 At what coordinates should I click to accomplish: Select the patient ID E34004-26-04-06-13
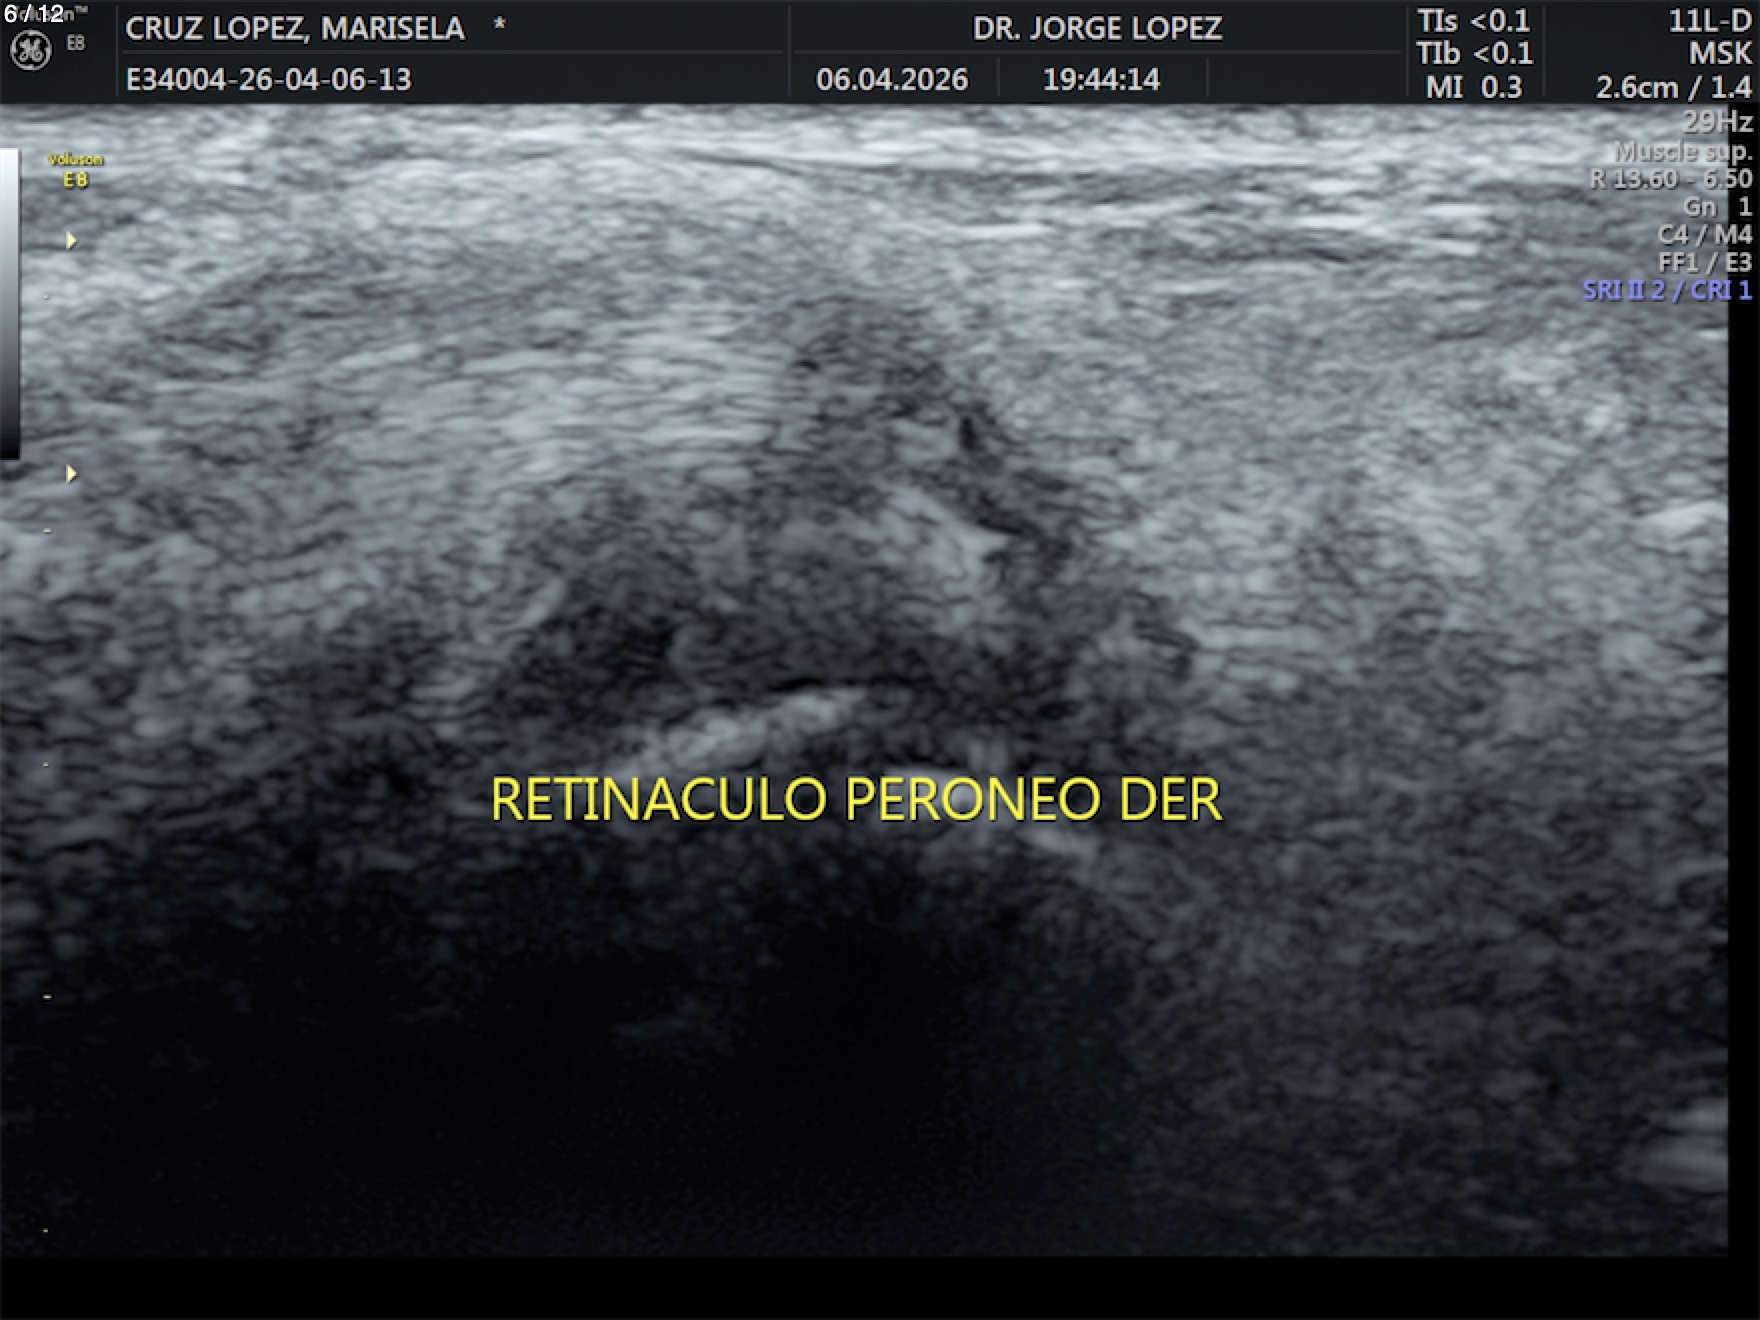[268, 79]
